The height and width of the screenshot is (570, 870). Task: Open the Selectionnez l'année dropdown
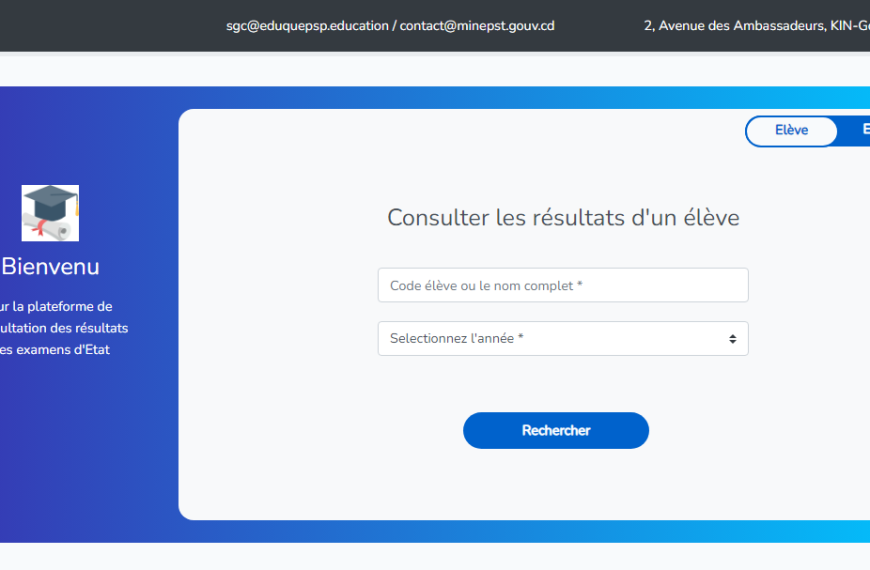point(563,339)
